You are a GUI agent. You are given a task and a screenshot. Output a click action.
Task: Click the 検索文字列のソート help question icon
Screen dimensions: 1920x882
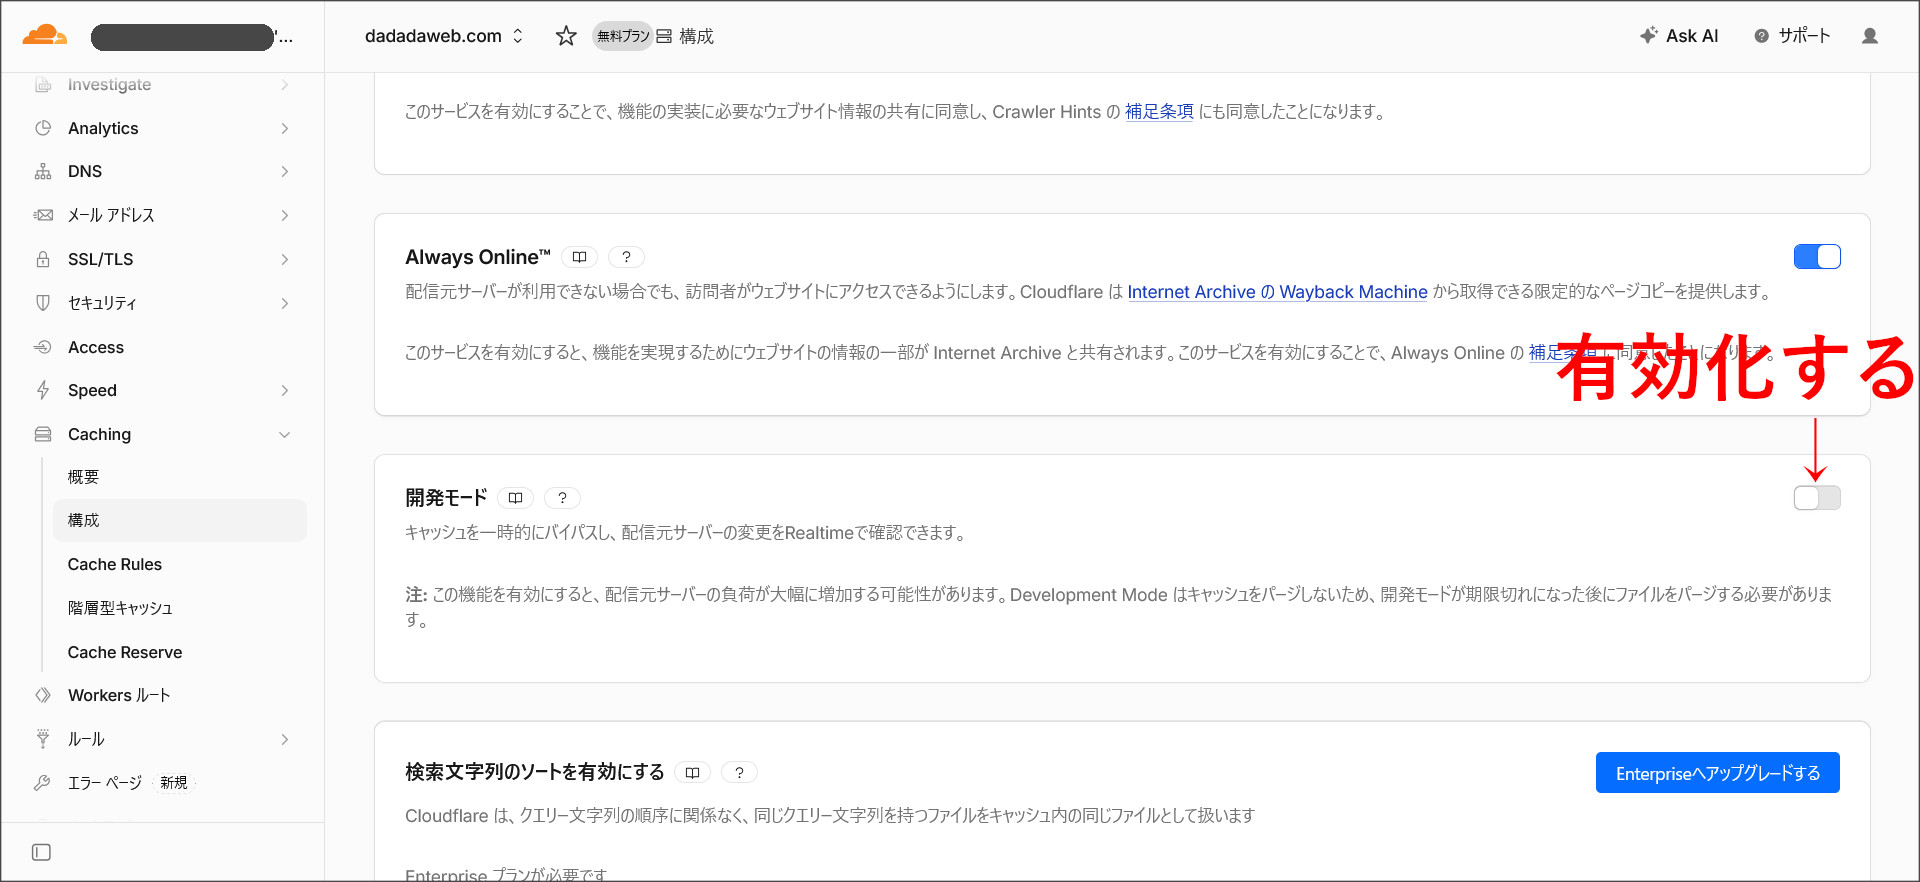[x=739, y=772]
